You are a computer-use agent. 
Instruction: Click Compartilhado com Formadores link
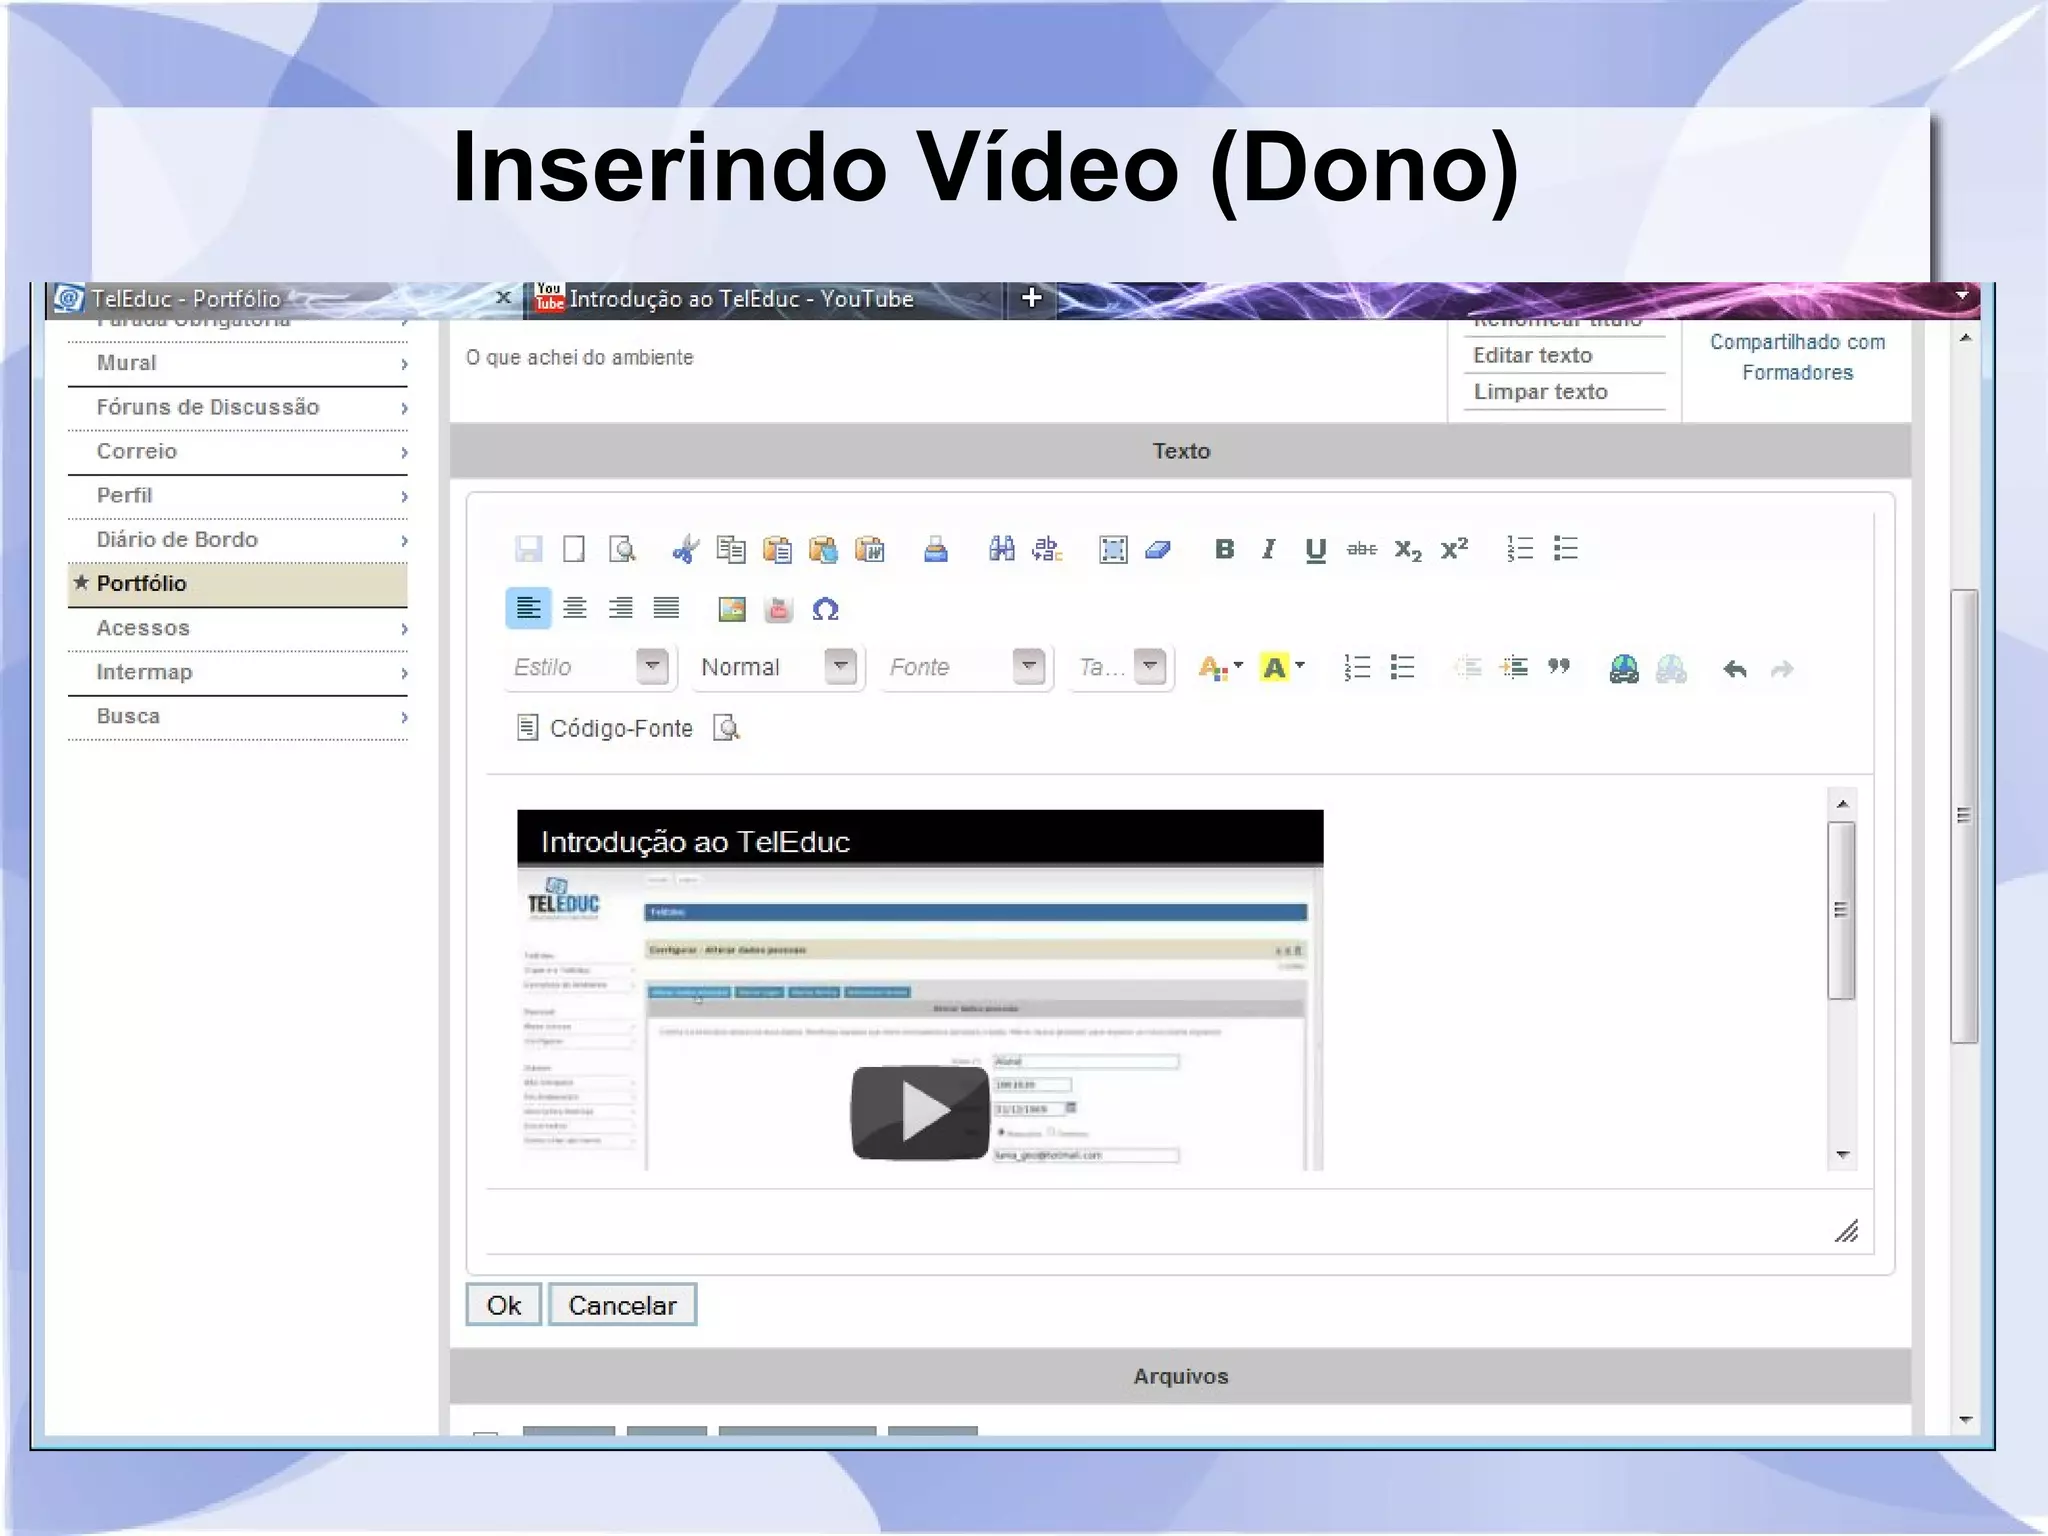[x=1797, y=357]
